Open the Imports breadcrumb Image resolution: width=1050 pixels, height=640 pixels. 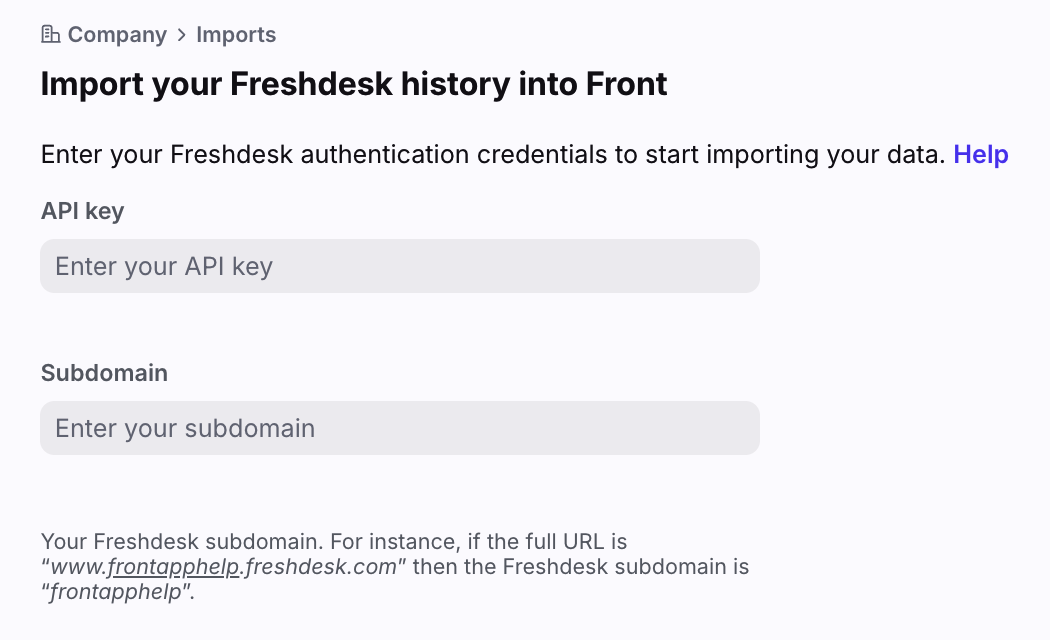coord(236,35)
